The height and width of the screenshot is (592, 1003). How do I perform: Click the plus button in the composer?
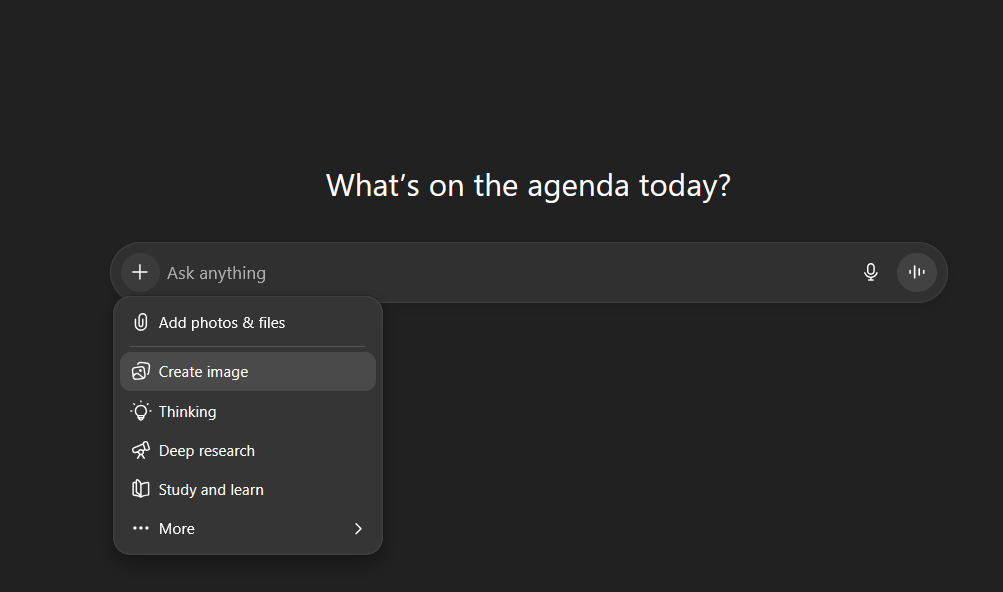click(140, 272)
